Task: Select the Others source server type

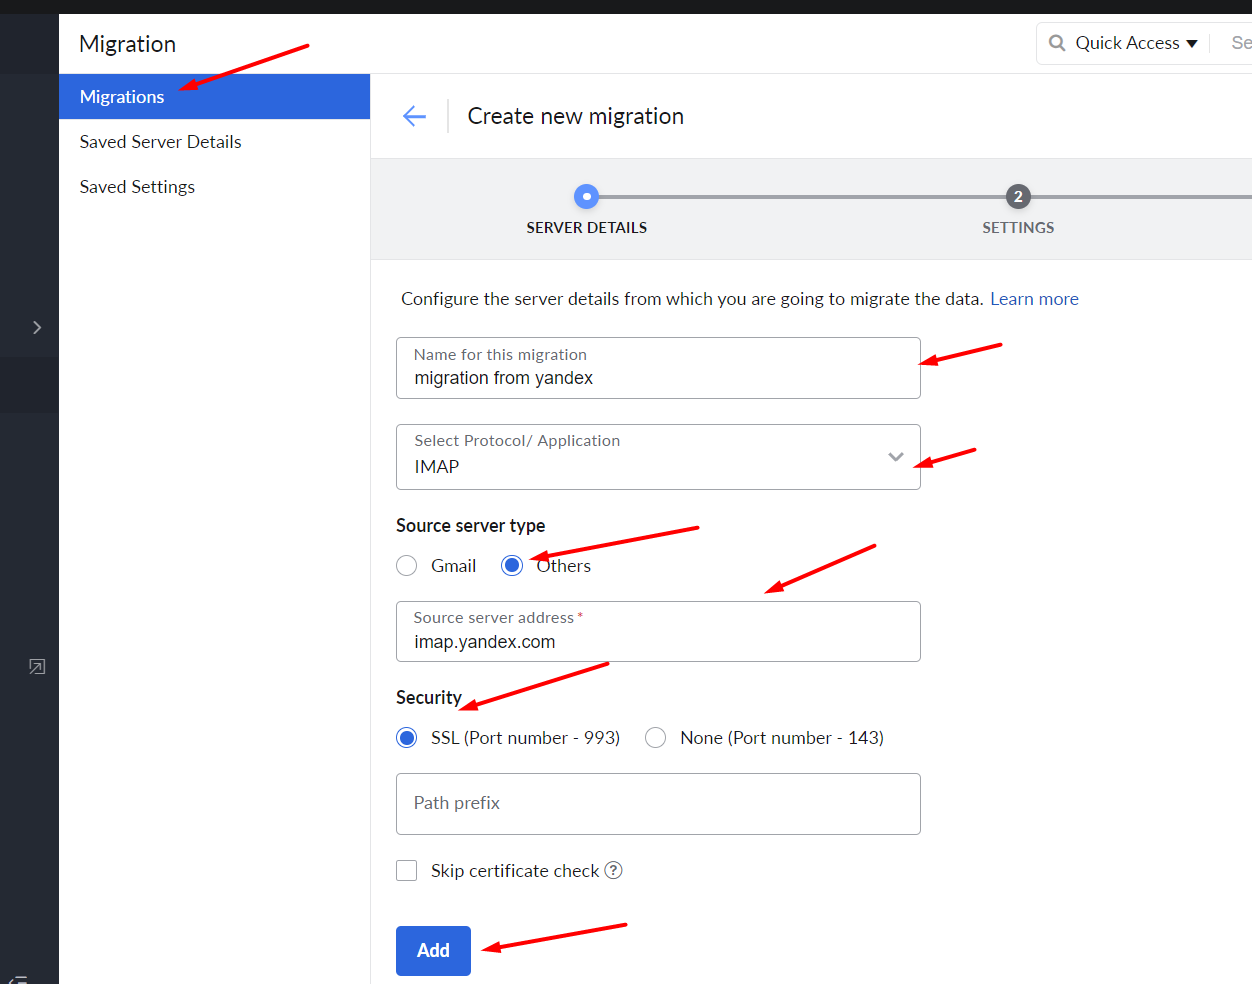Action: (x=512, y=566)
